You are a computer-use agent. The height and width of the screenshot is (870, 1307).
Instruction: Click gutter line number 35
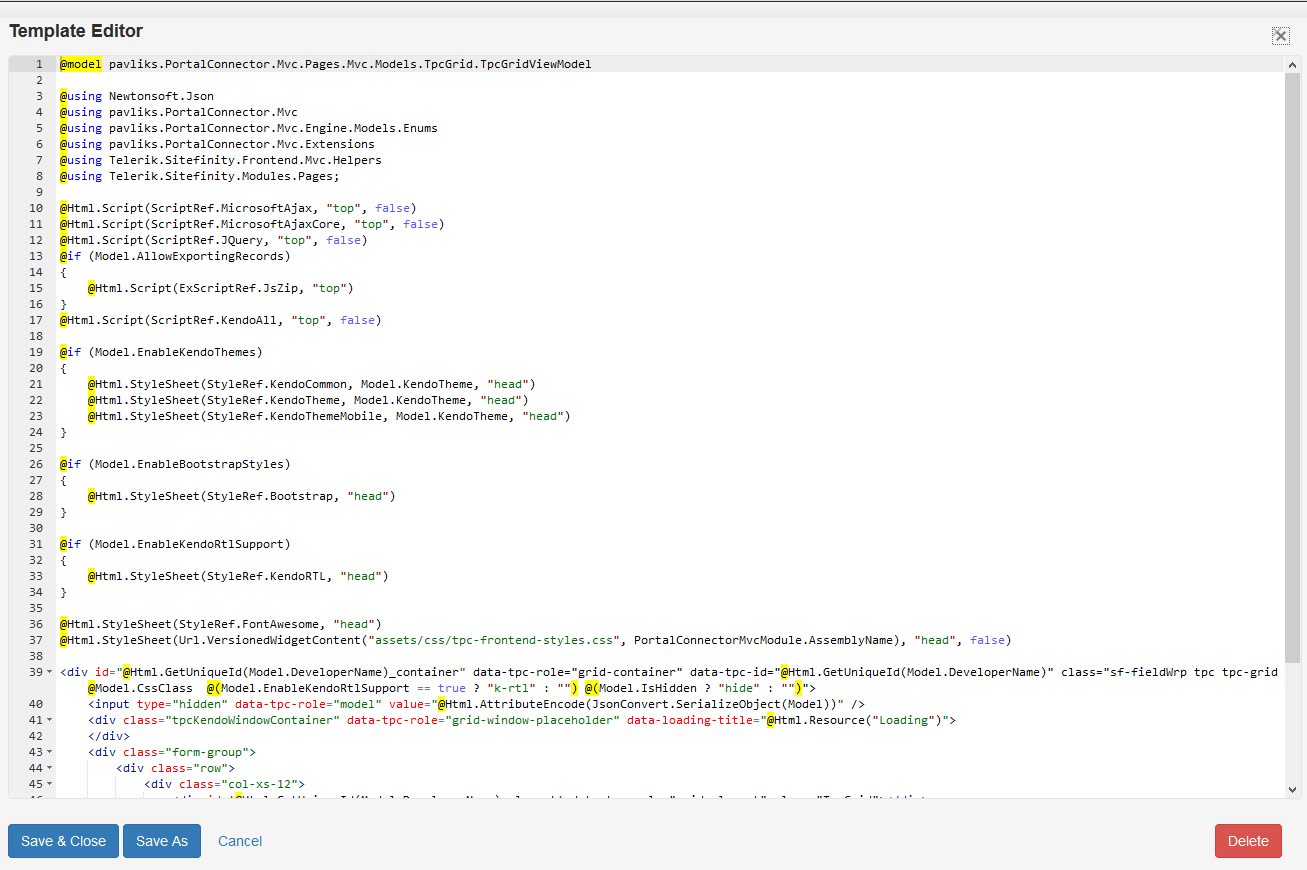pyautogui.click(x=36, y=608)
